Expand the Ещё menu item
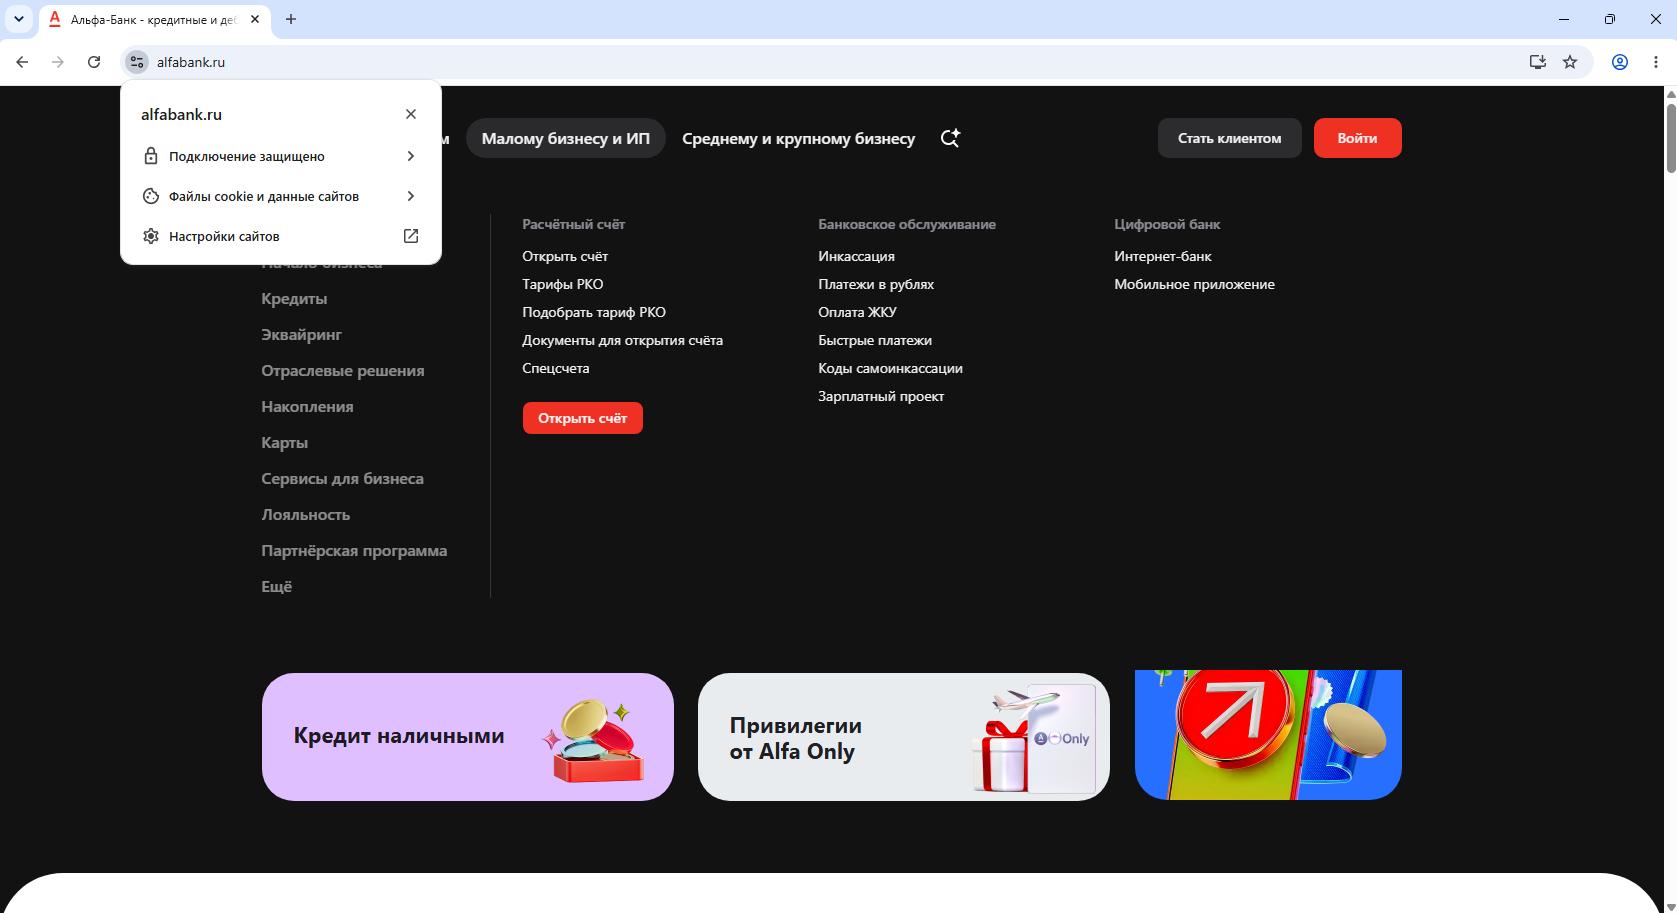Viewport: 1677px width, 913px height. [x=276, y=587]
